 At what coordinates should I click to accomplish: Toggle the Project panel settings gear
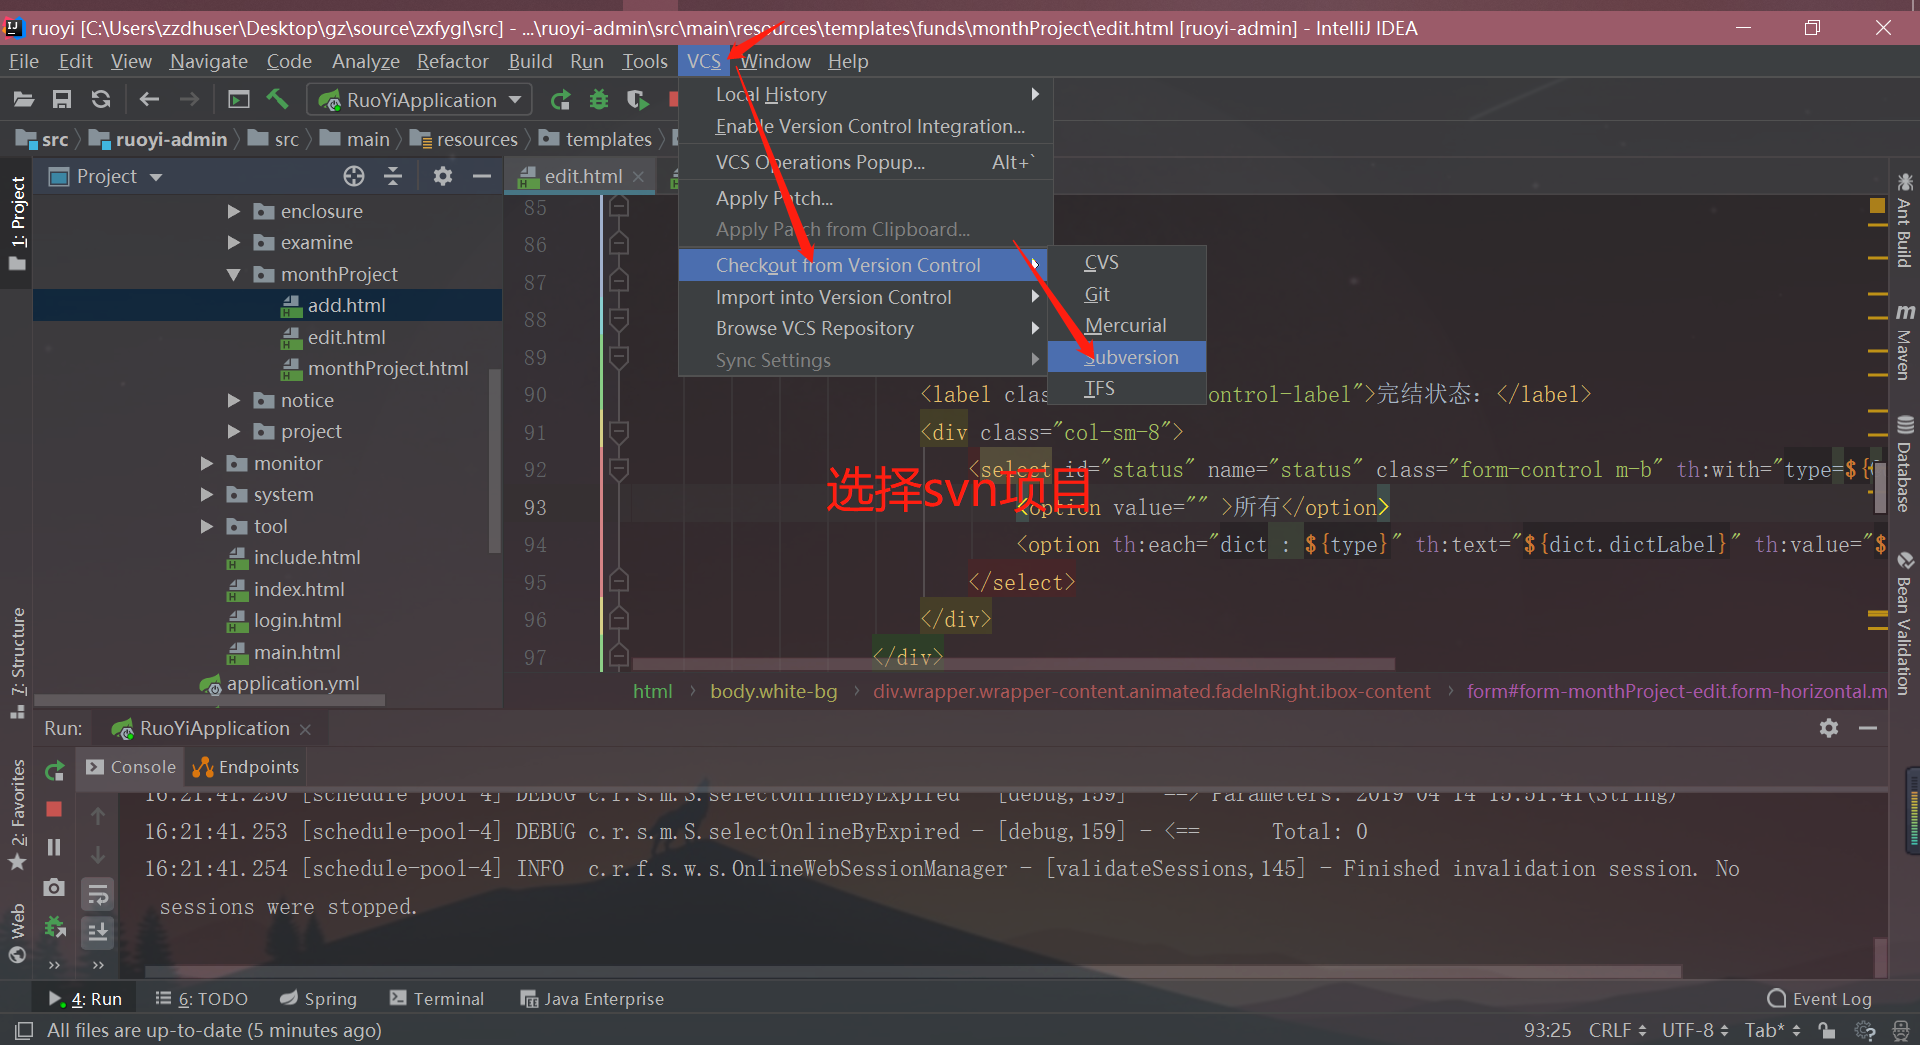442,176
